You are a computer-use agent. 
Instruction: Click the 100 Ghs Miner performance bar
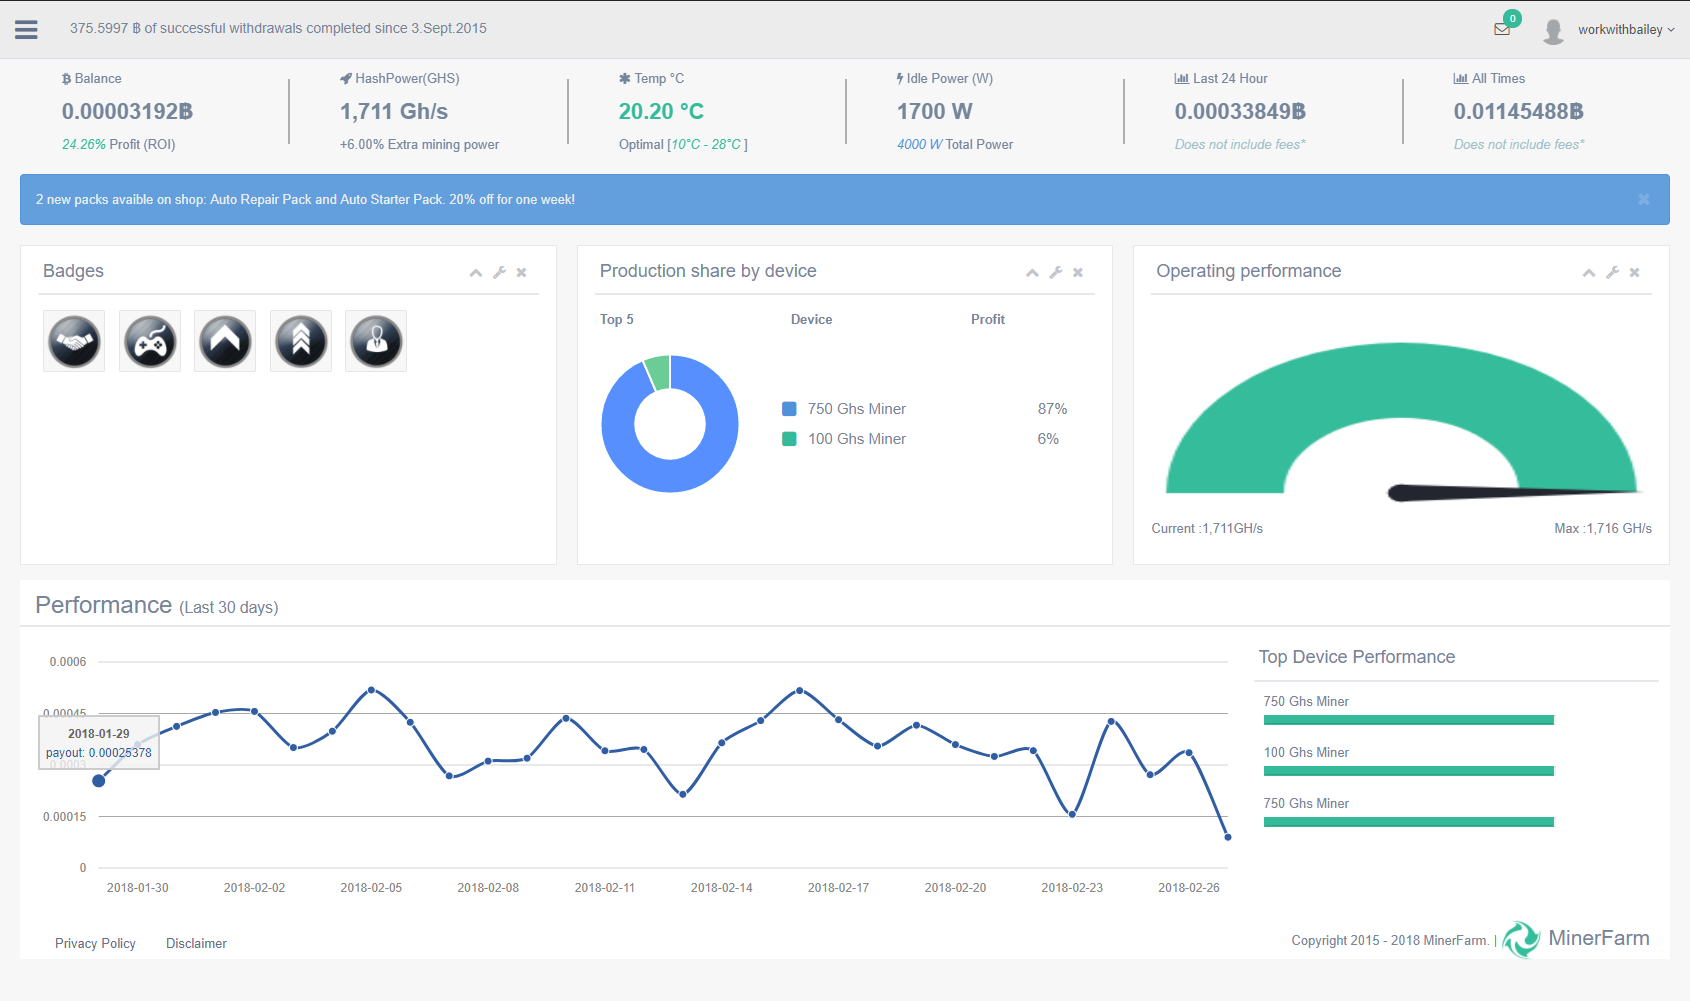point(1409,771)
